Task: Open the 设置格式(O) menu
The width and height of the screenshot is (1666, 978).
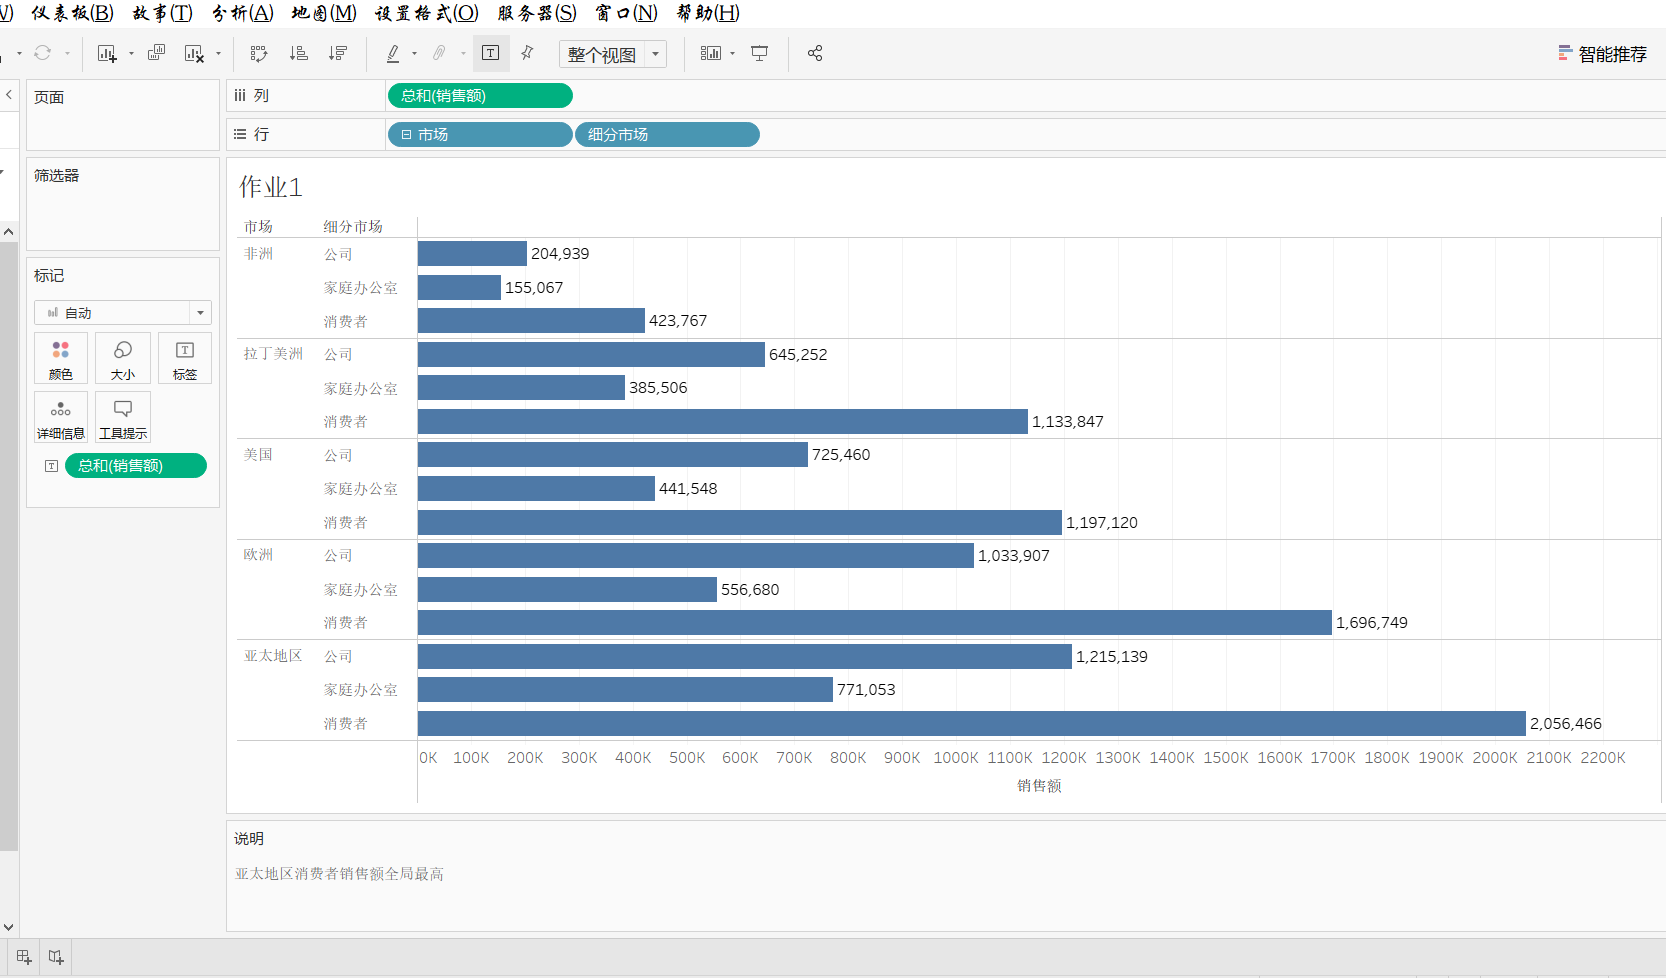Action: (x=427, y=13)
